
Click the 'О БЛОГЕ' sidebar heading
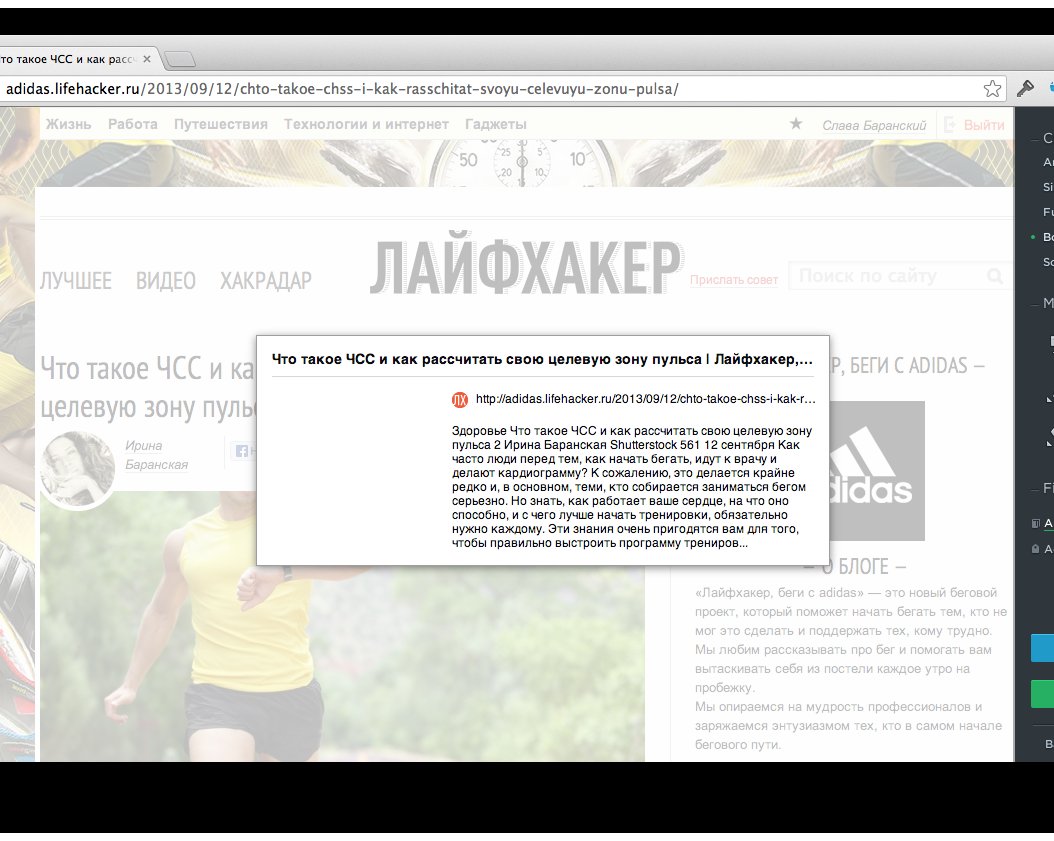pyautogui.click(x=855, y=567)
